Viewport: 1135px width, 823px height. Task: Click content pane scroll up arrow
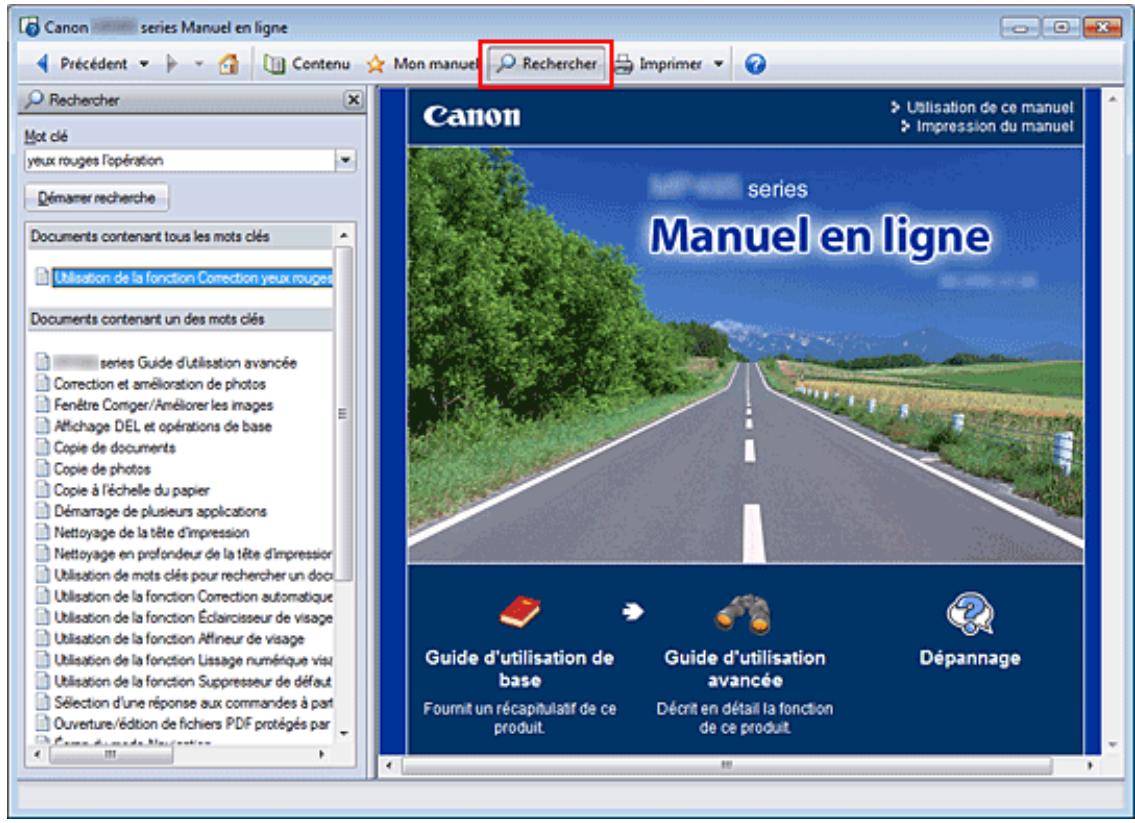click(x=1113, y=98)
